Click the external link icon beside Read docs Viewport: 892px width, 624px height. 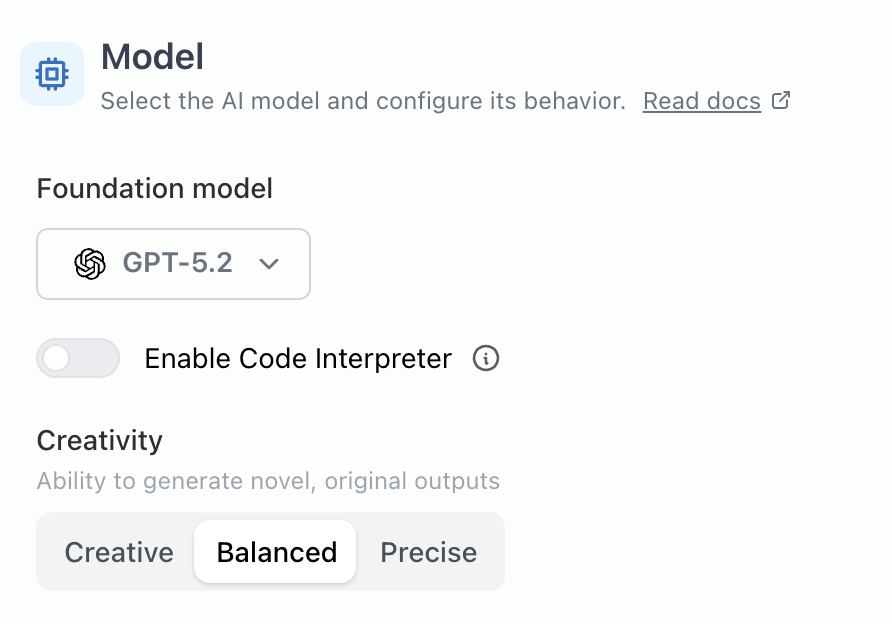click(781, 100)
